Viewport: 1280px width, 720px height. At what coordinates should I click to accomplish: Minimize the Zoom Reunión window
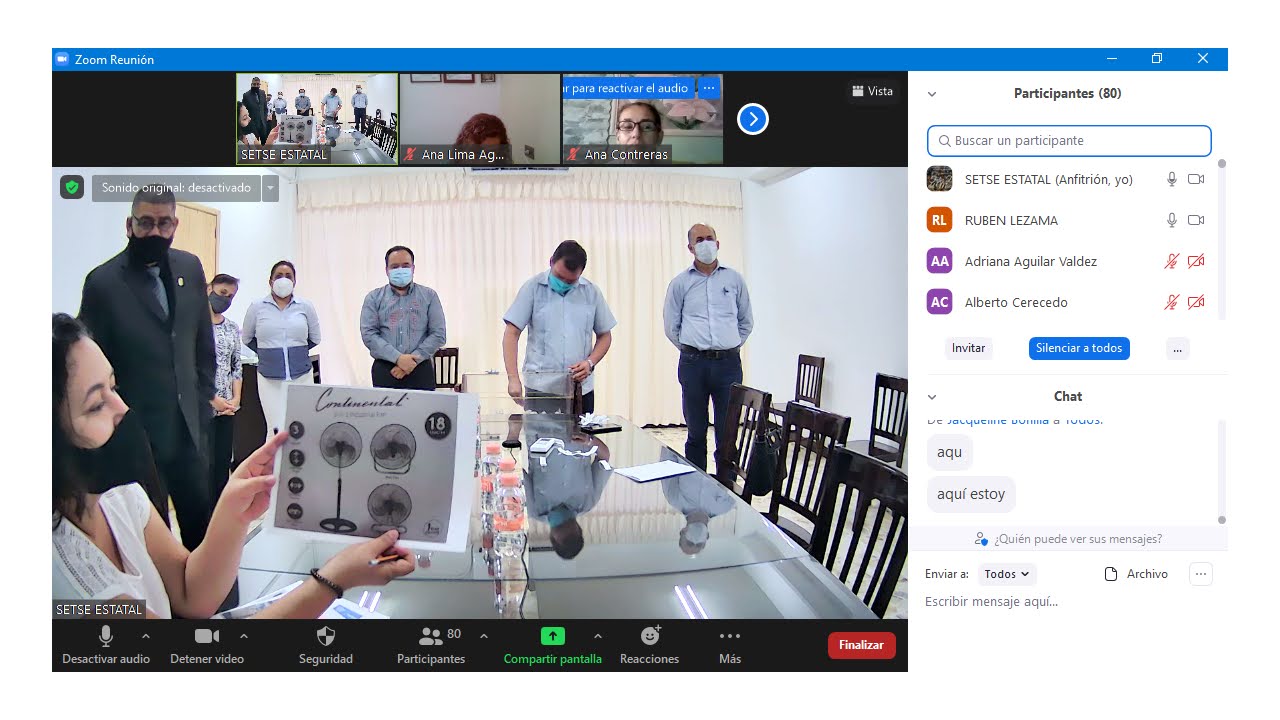[1112, 59]
